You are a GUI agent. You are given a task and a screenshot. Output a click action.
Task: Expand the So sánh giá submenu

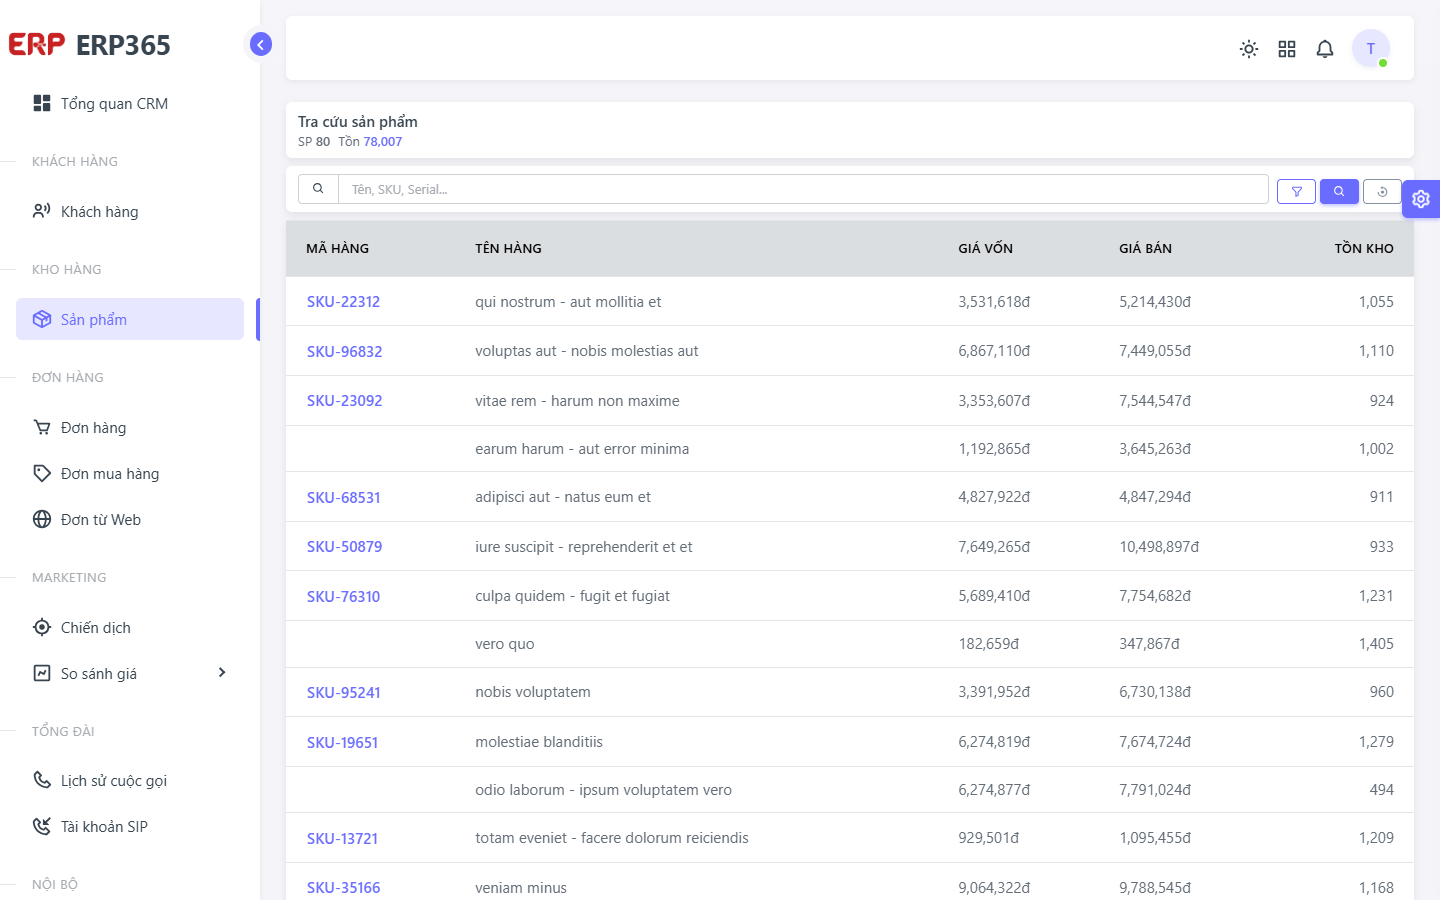222,673
